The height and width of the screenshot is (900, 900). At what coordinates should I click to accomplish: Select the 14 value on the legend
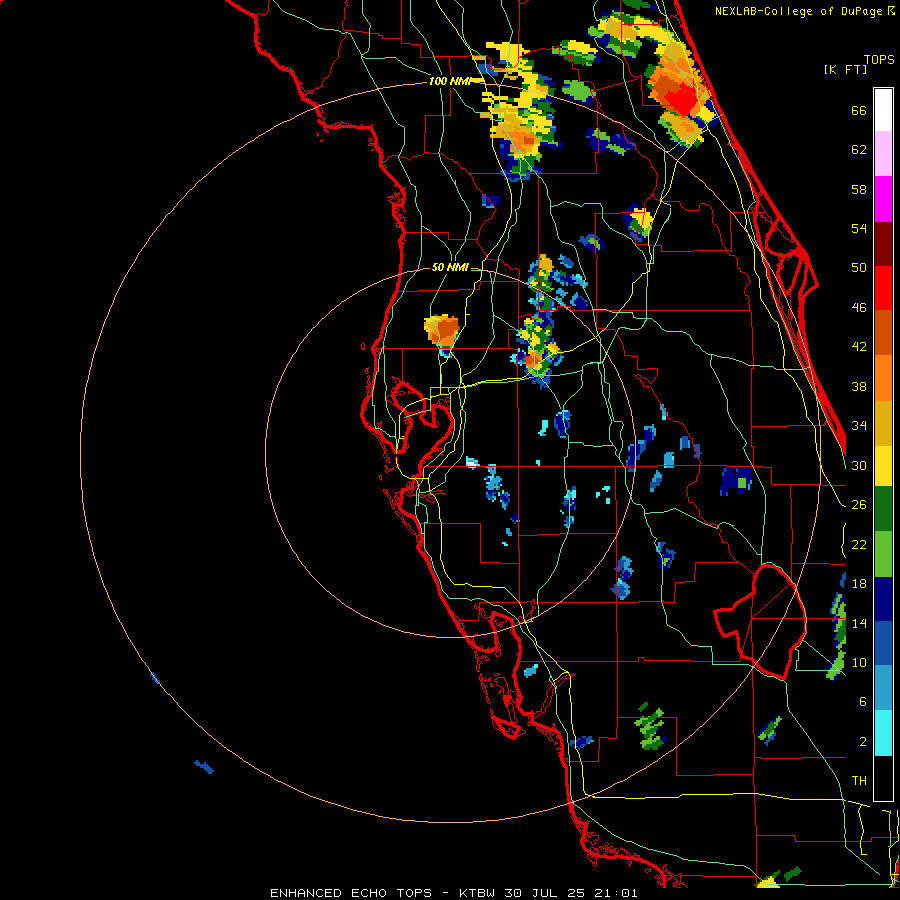tap(859, 624)
